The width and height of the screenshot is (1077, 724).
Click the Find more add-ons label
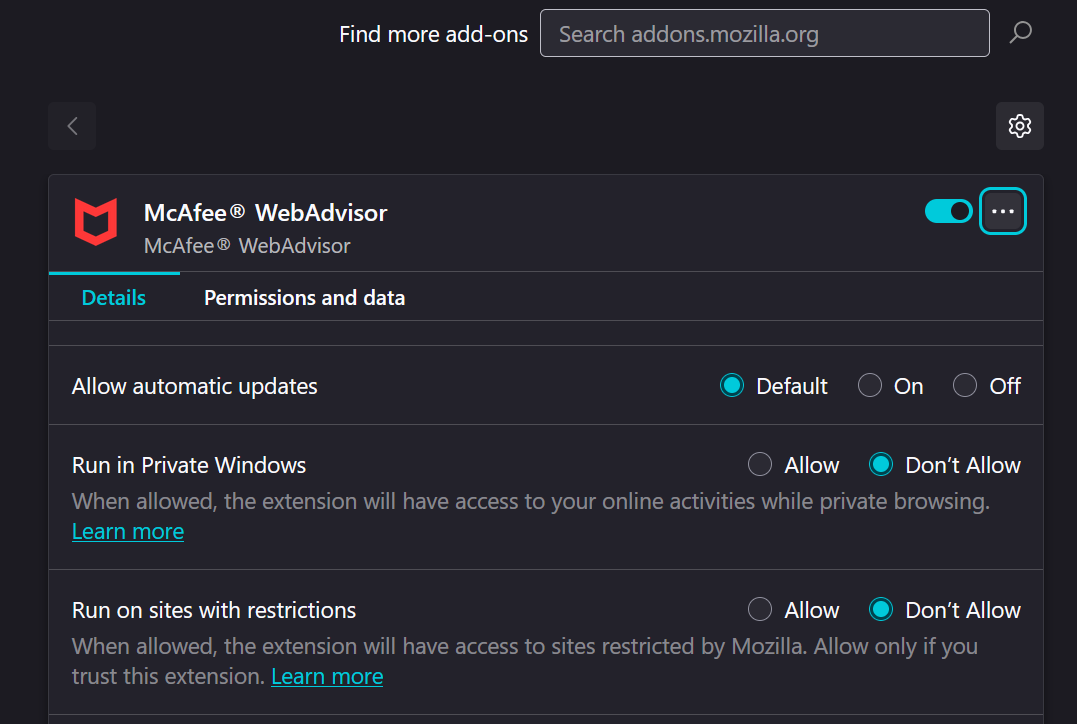coord(433,34)
